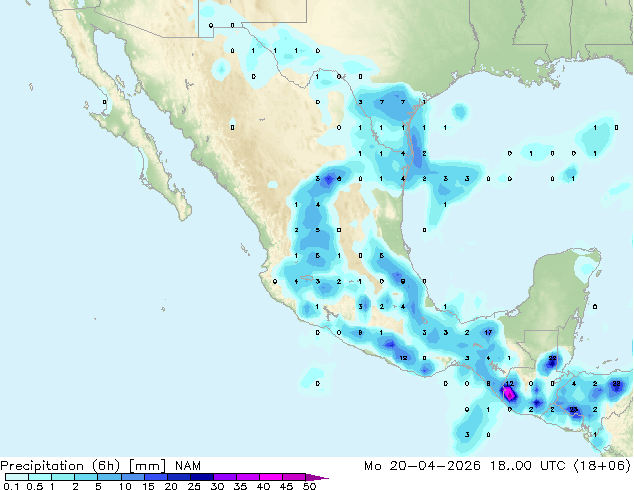Click the weekday label 'Mo'

coord(372,466)
